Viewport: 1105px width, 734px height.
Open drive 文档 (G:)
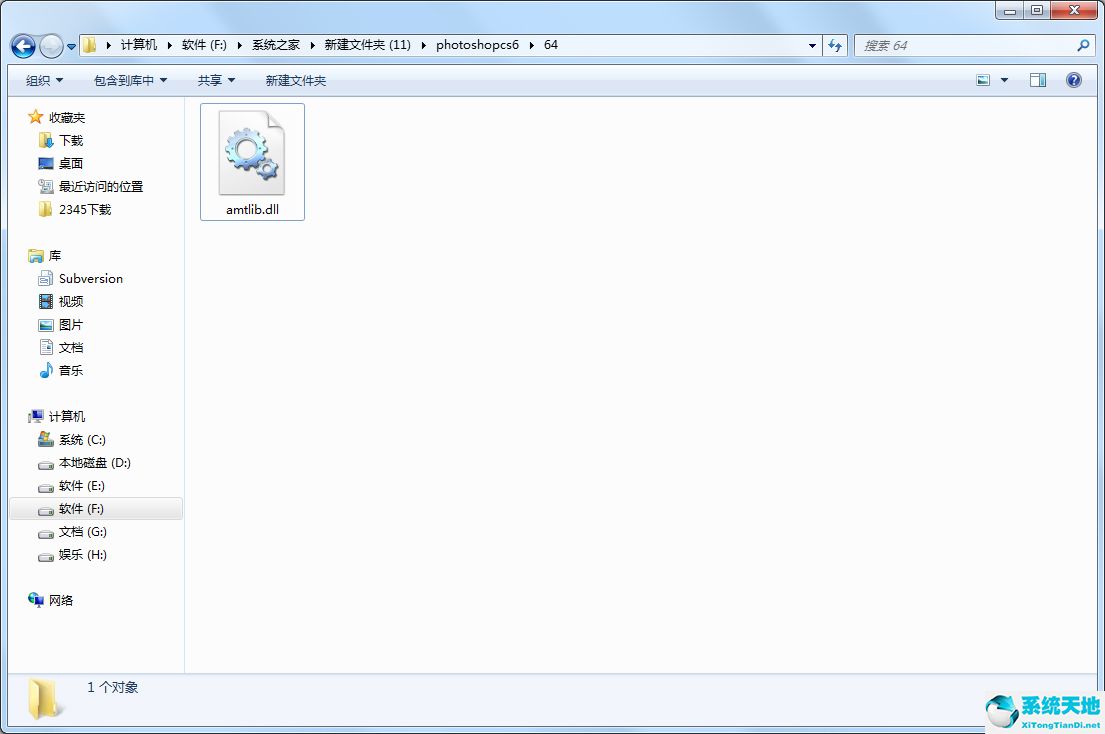[x=82, y=532]
